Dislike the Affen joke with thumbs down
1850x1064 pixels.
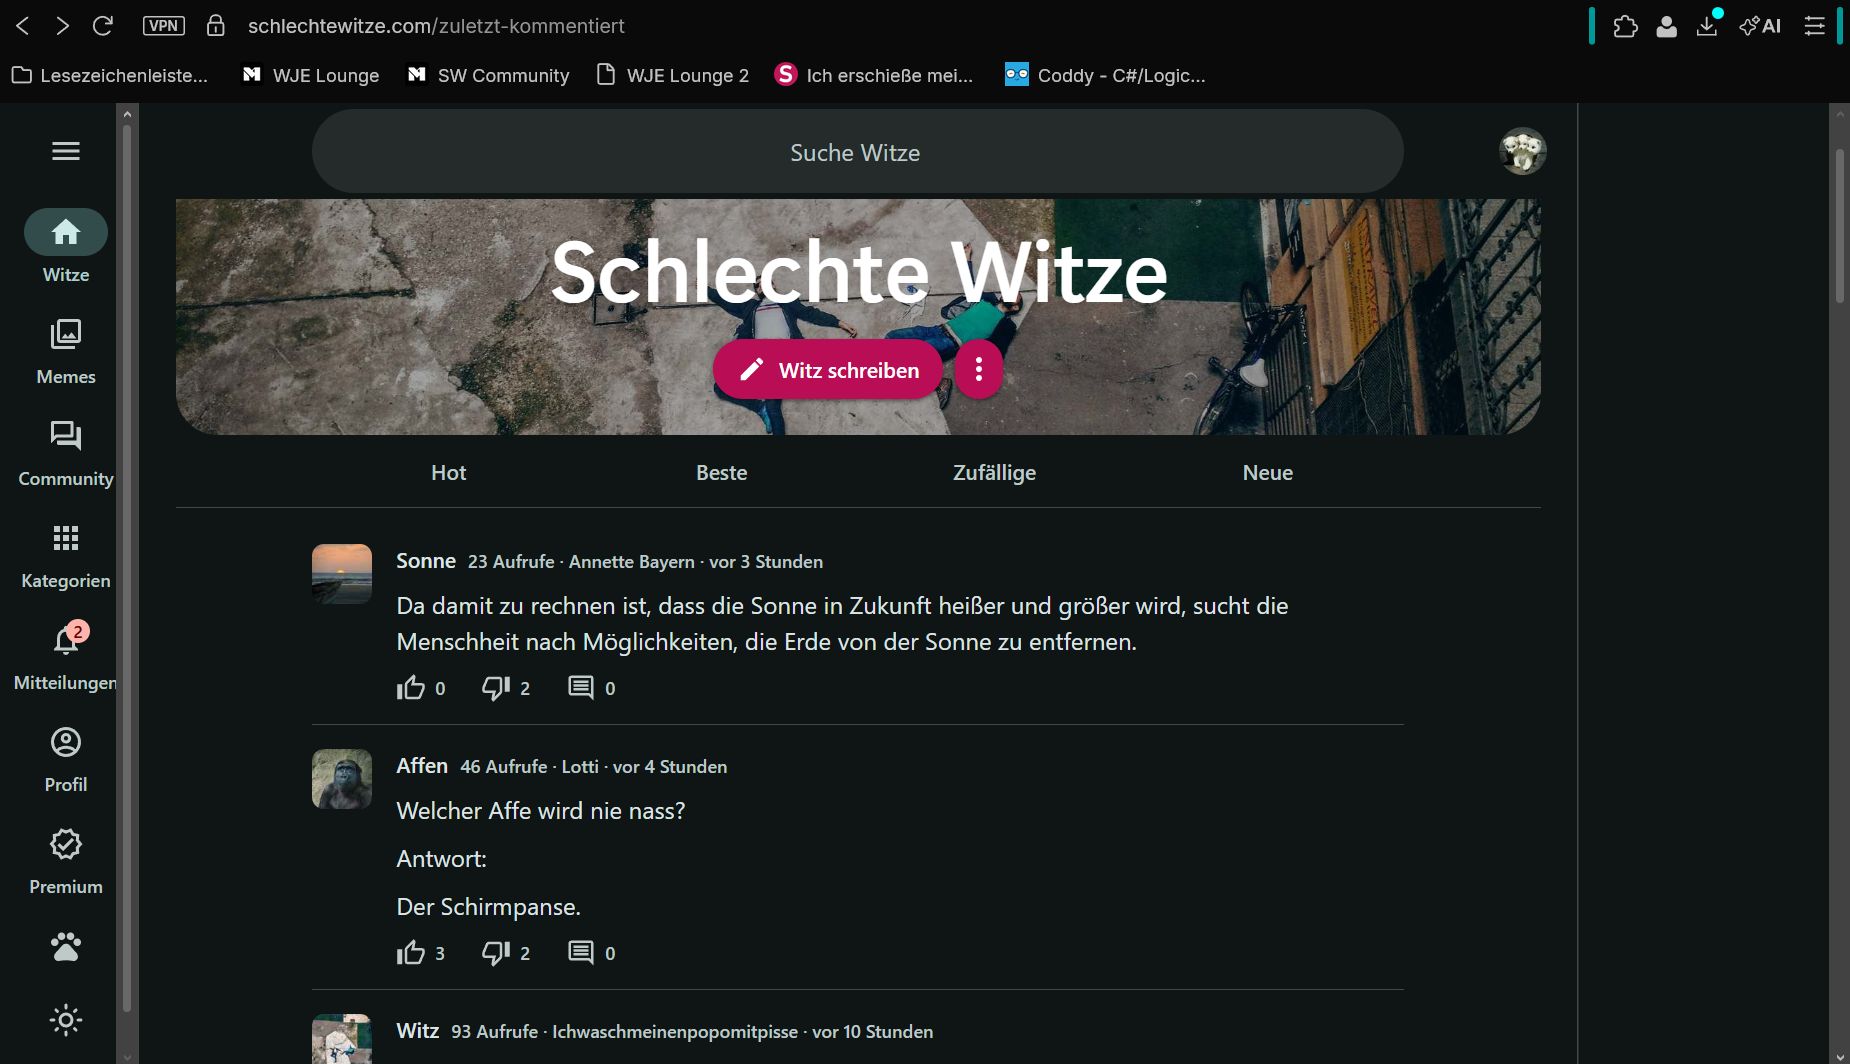496,953
